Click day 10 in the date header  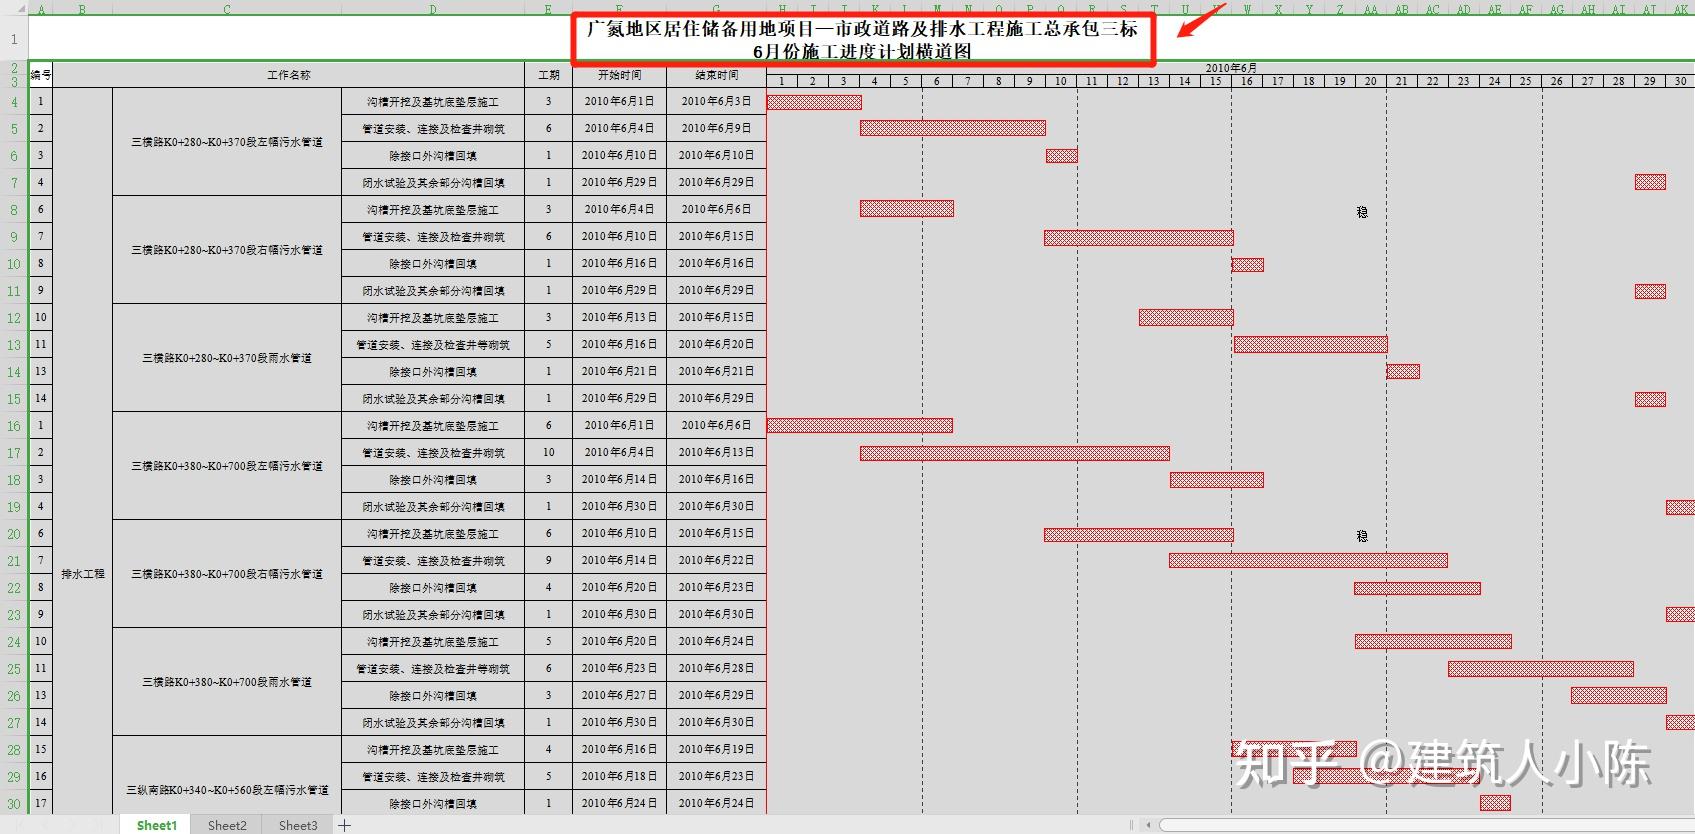pyautogui.click(x=1060, y=81)
